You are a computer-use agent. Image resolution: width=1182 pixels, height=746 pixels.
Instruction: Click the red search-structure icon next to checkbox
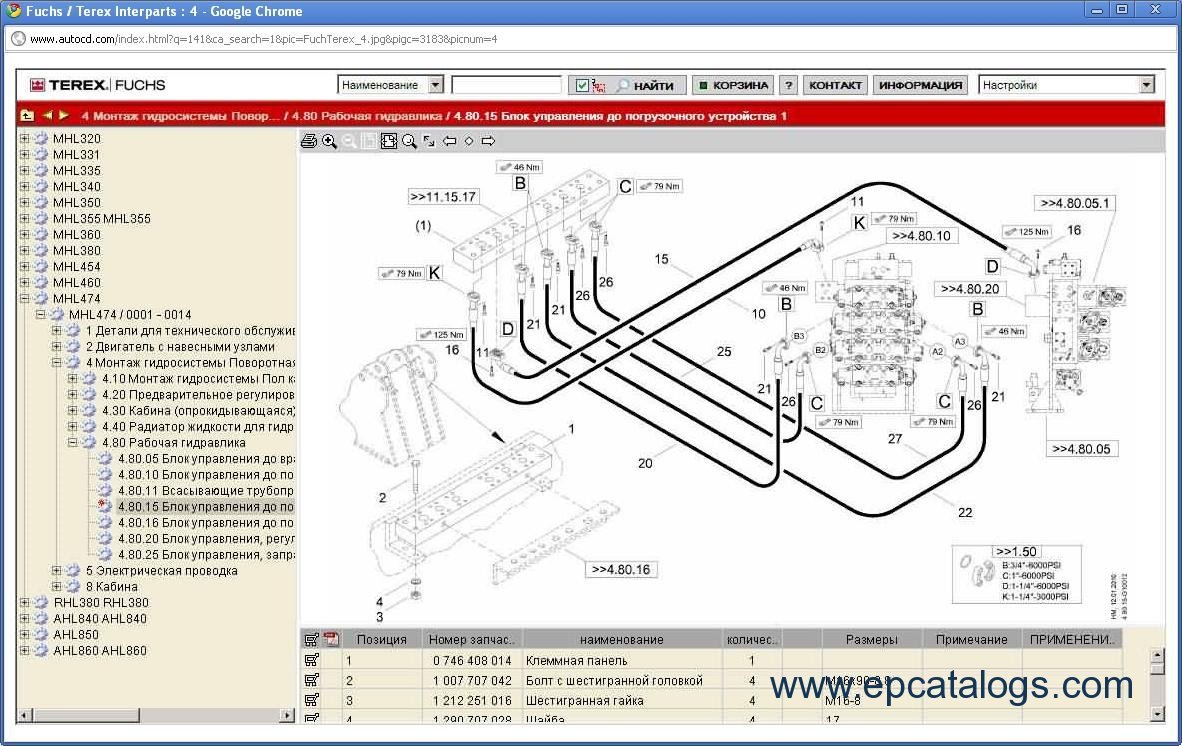click(599, 85)
